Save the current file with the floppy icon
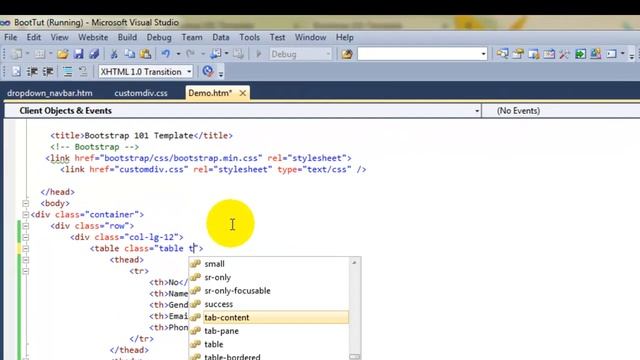The height and width of the screenshot is (360, 640). 79,54
